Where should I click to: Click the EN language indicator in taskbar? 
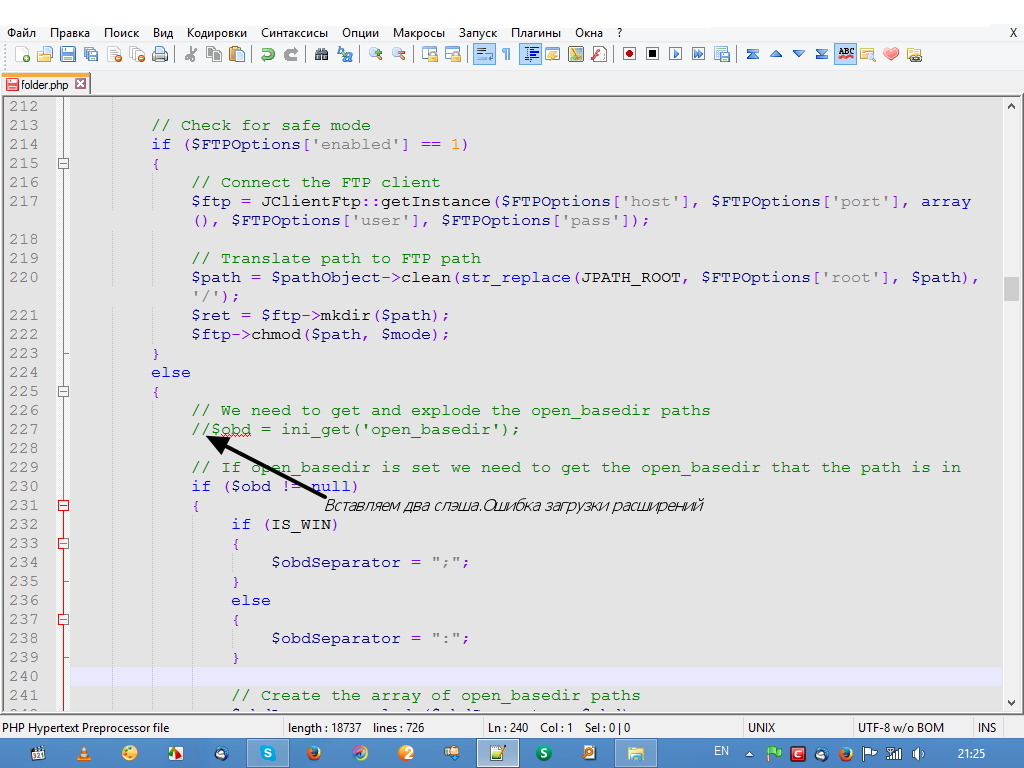click(721, 751)
